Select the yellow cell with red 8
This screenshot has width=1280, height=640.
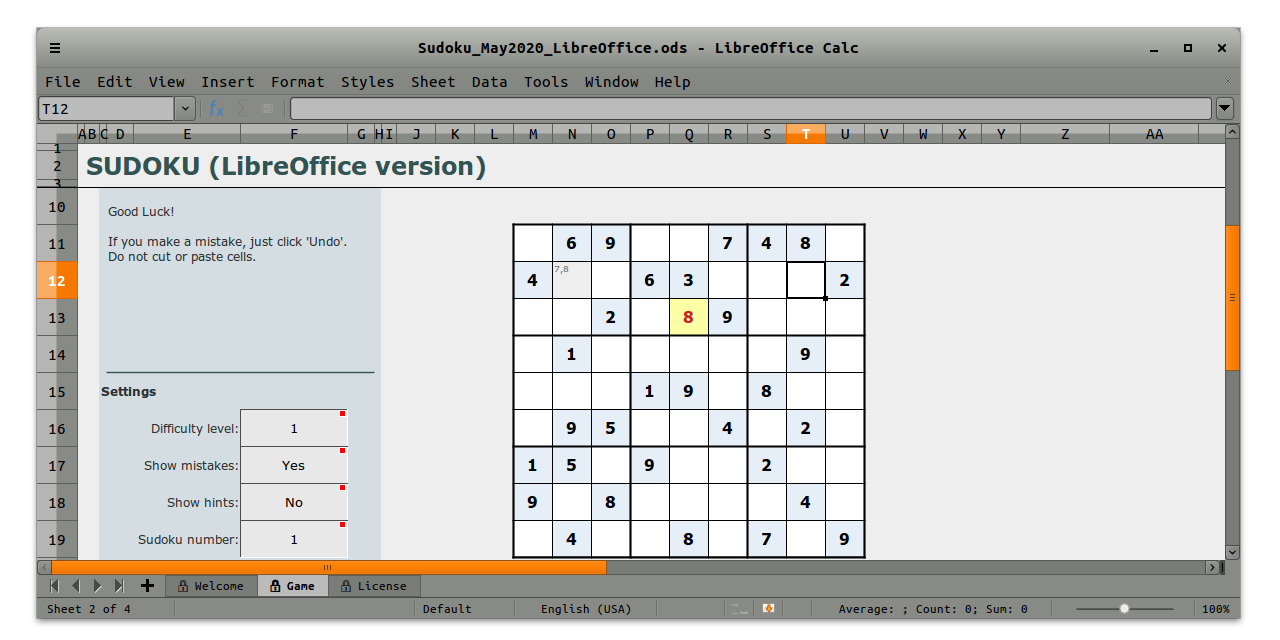coord(689,317)
